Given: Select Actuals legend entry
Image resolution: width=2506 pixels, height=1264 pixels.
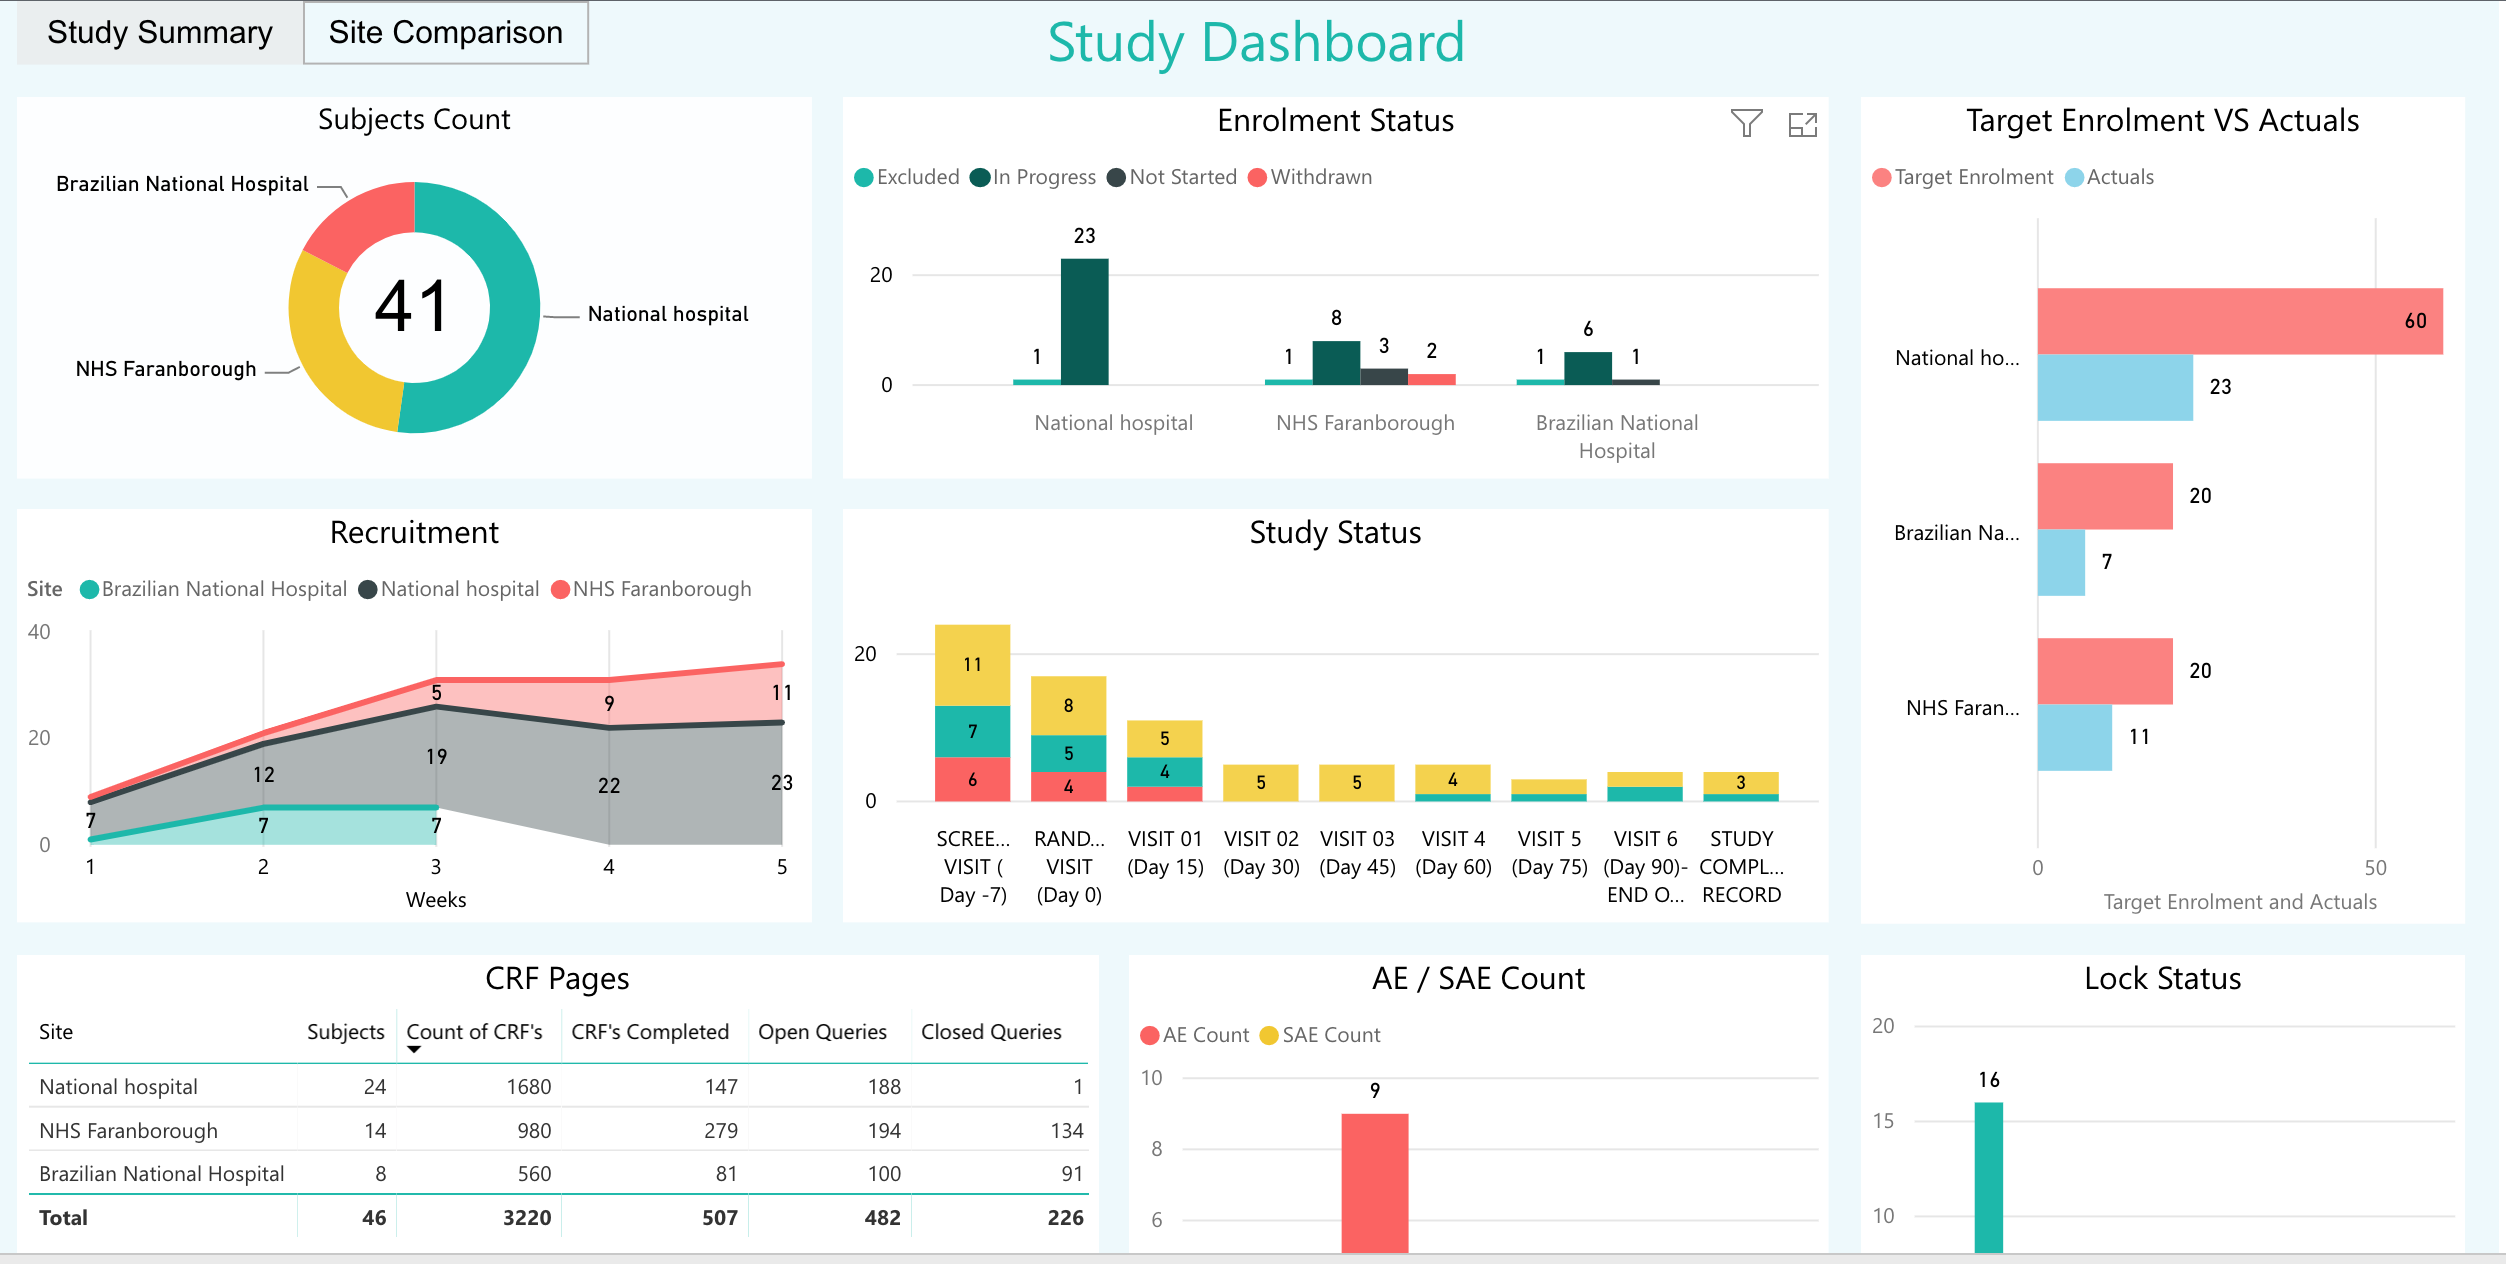Looking at the screenshot, I should (x=2109, y=177).
